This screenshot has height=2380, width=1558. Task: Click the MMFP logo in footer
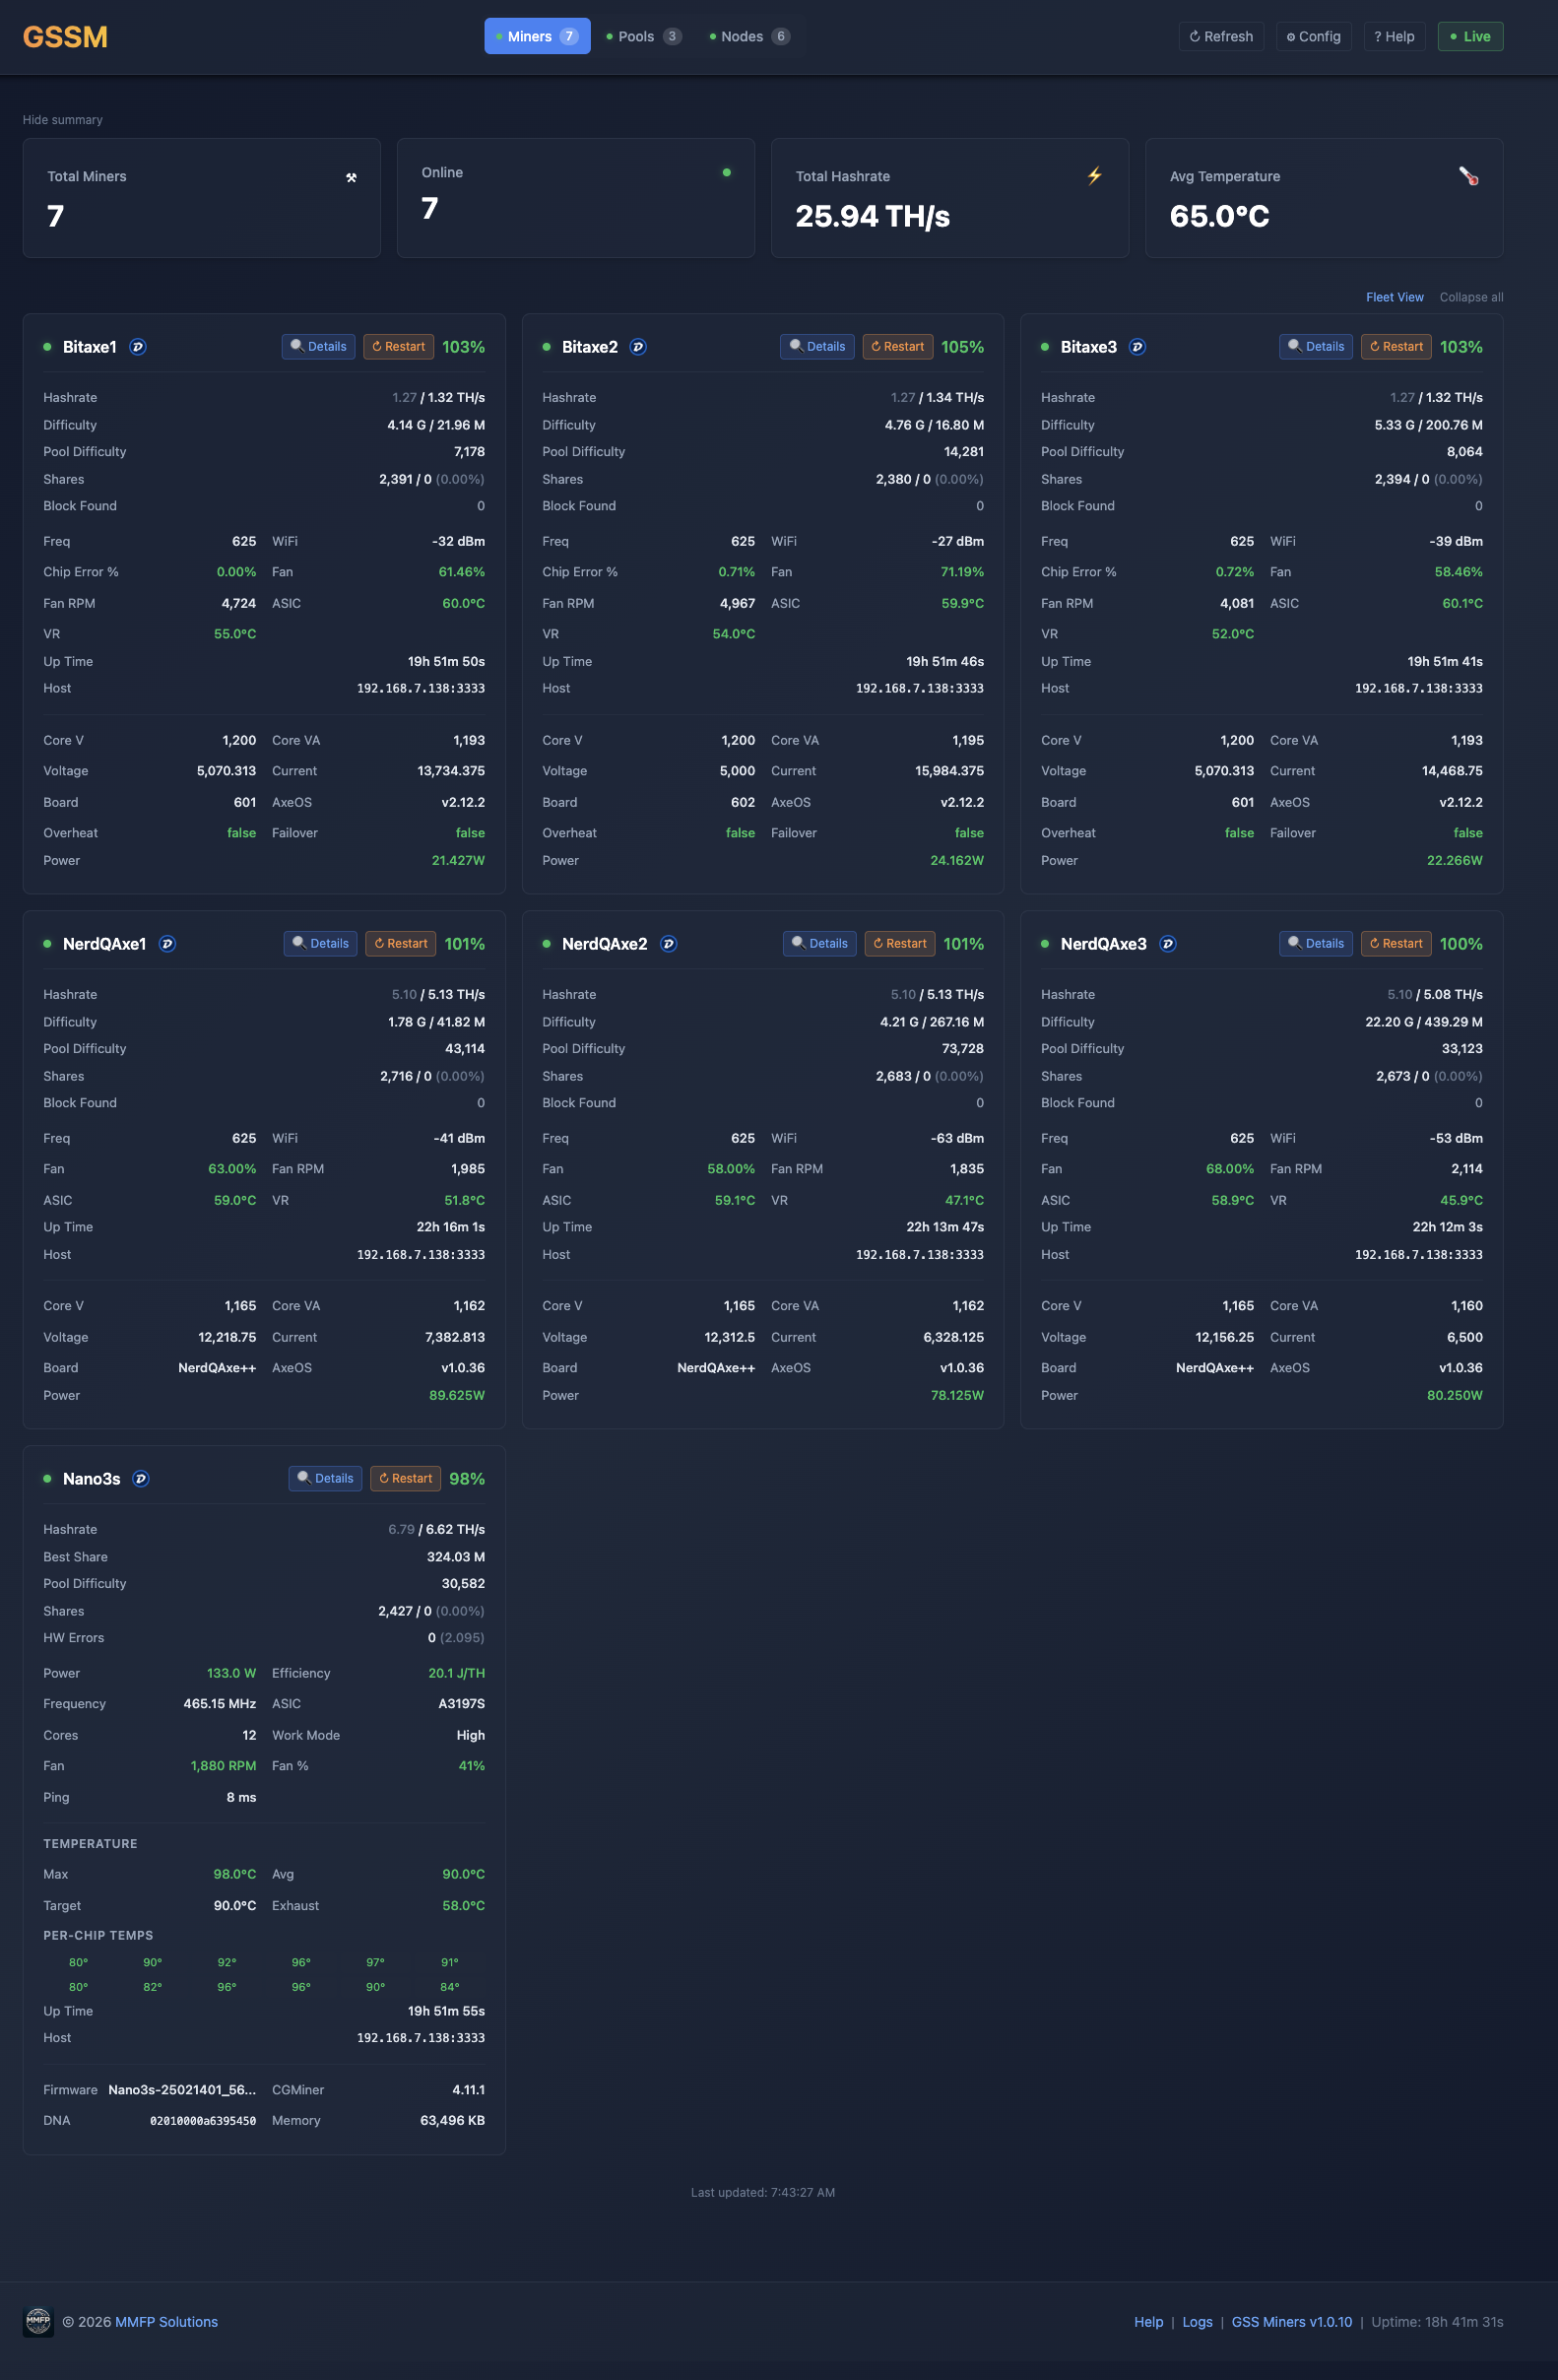point(38,2322)
